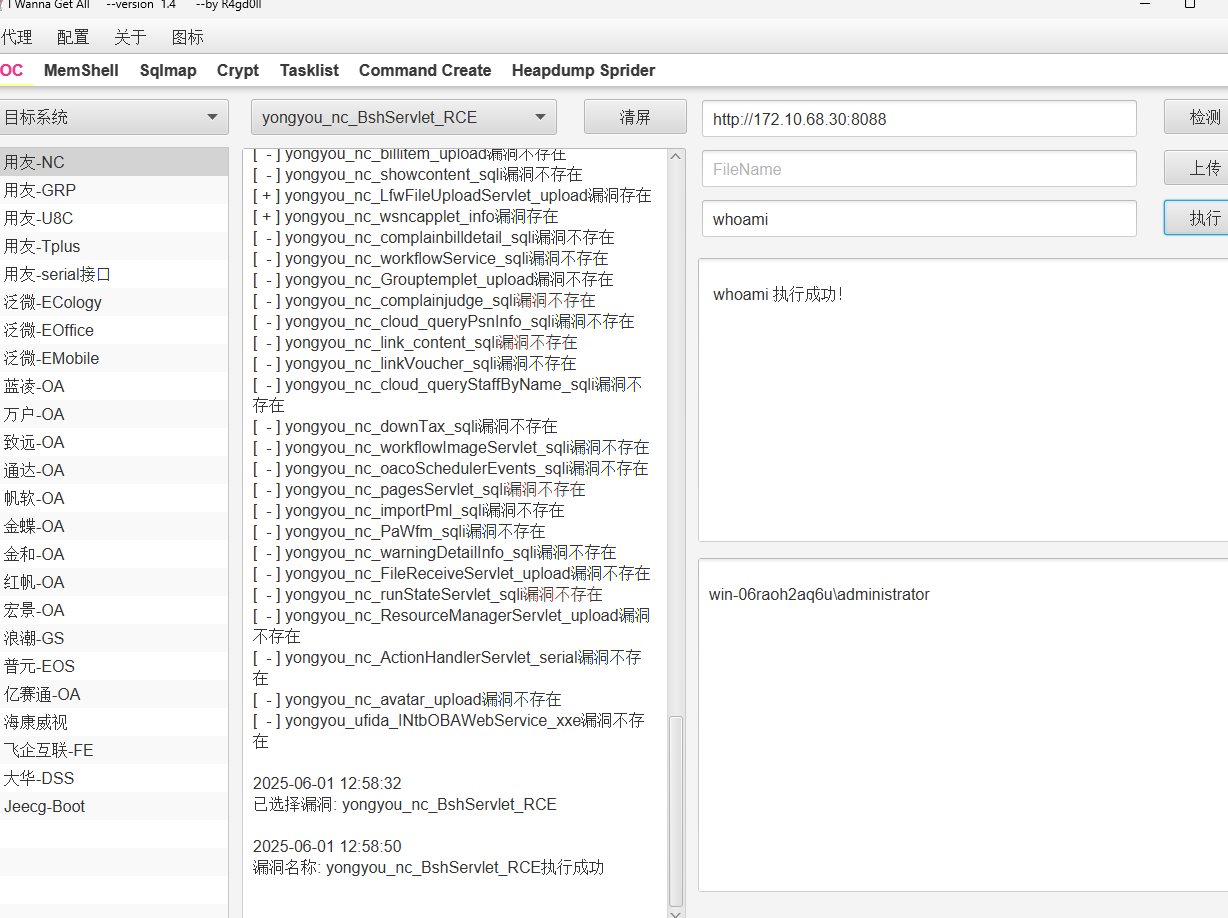Image resolution: width=1228 pixels, height=918 pixels.
Task: Click the 清屏 clear screen button
Action: coord(635,117)
